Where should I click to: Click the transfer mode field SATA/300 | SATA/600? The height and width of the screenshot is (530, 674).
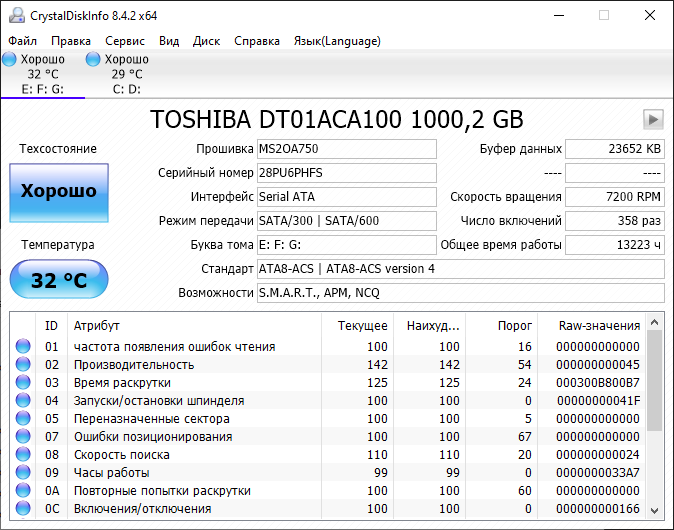(x=347, y=221)
